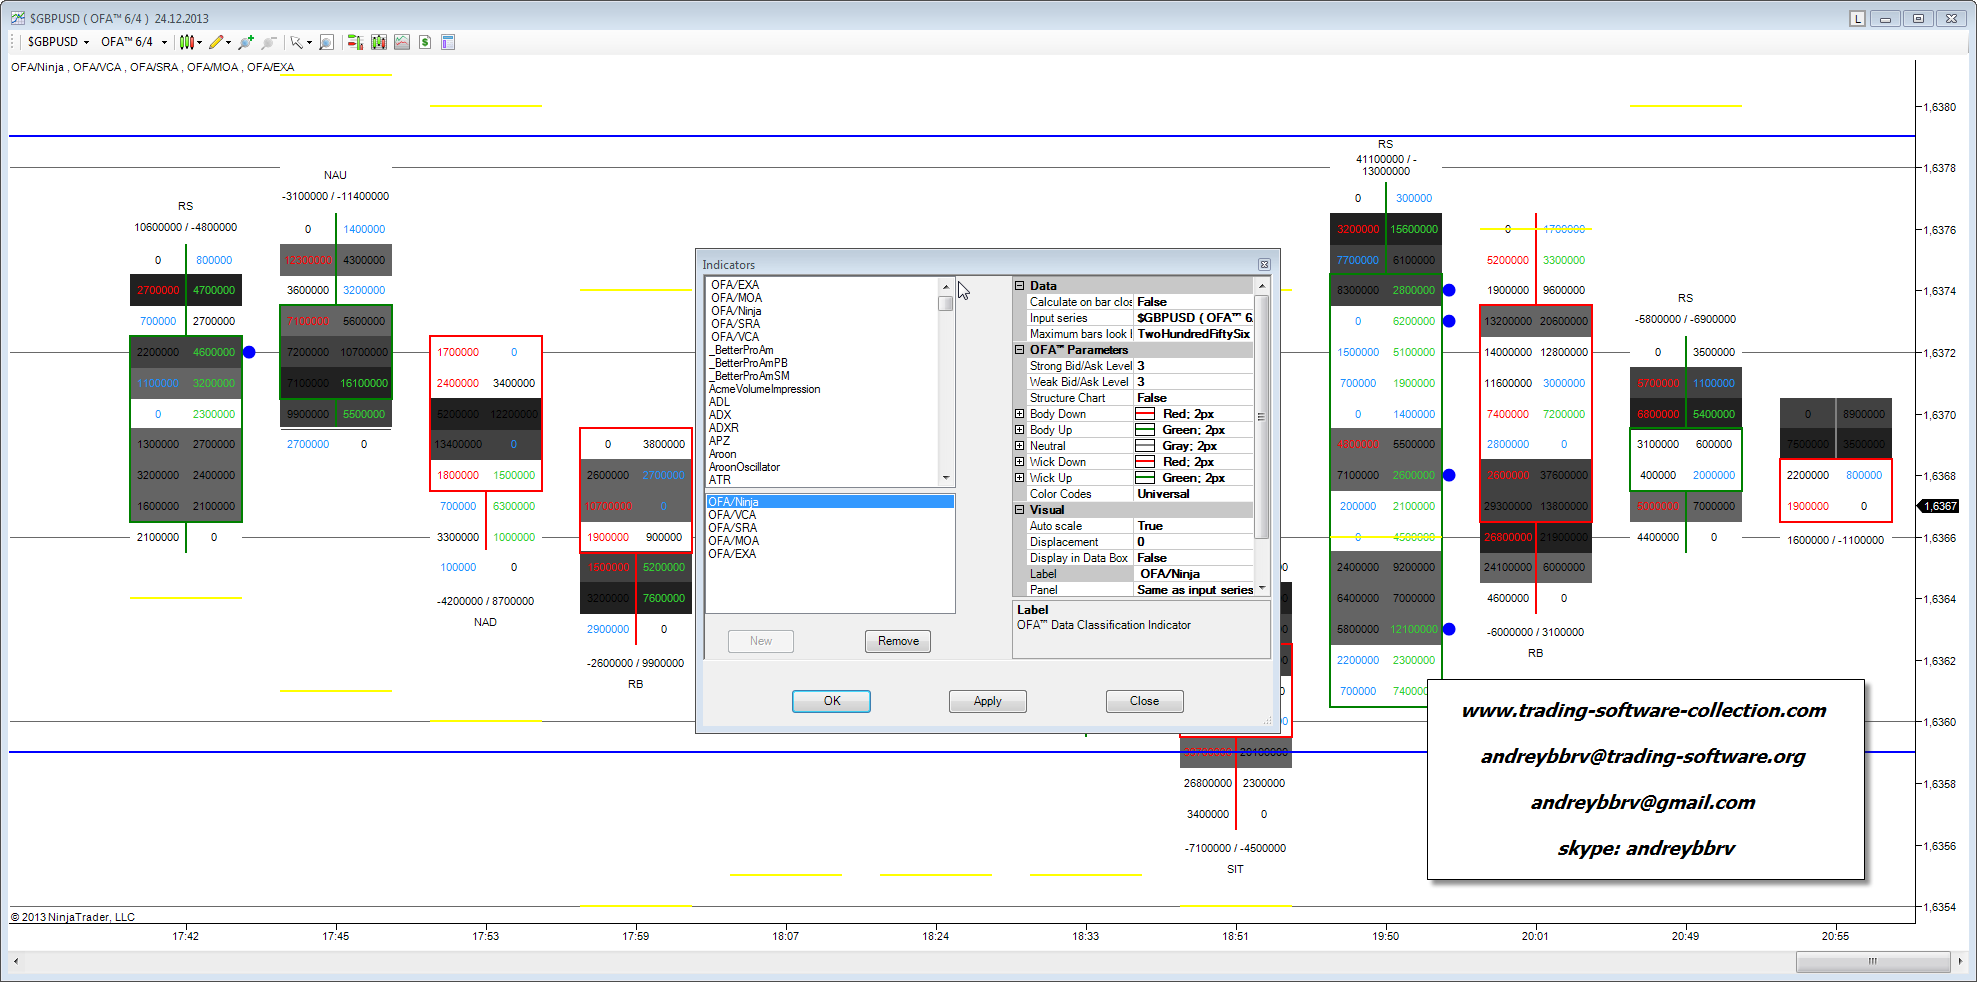
Task: Expand the Body Down property
Action: pos(1020,414)
